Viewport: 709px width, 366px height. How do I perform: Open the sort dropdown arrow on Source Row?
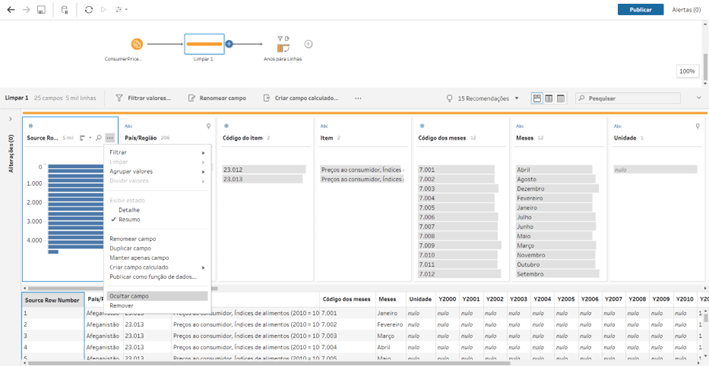click(90, 138)
